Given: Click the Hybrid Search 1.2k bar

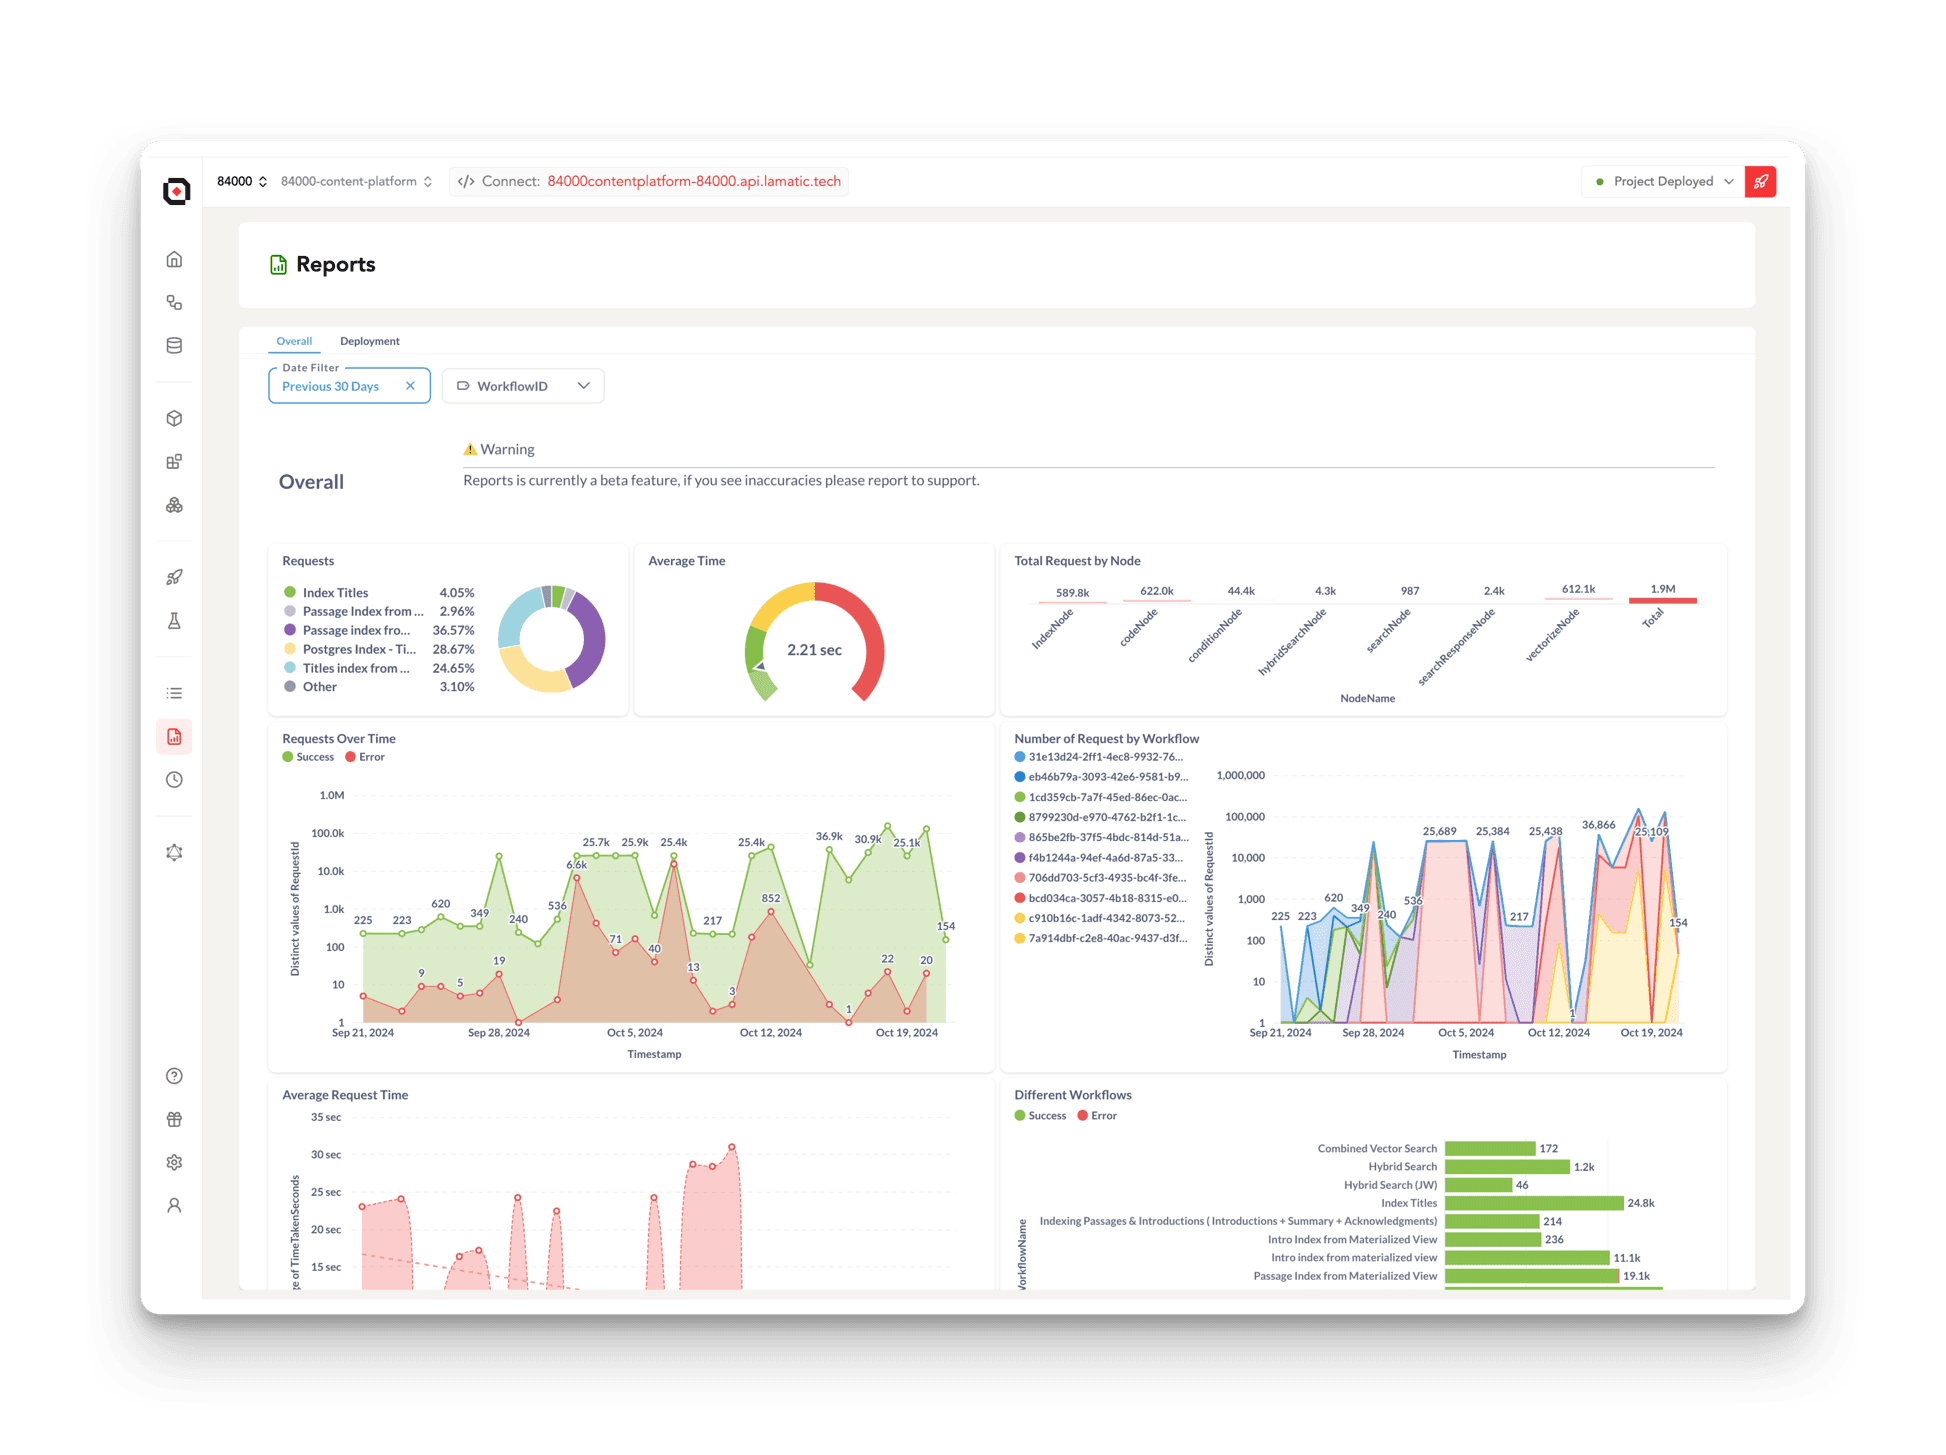Looking at the screenshot, I should (1507, 1167).
